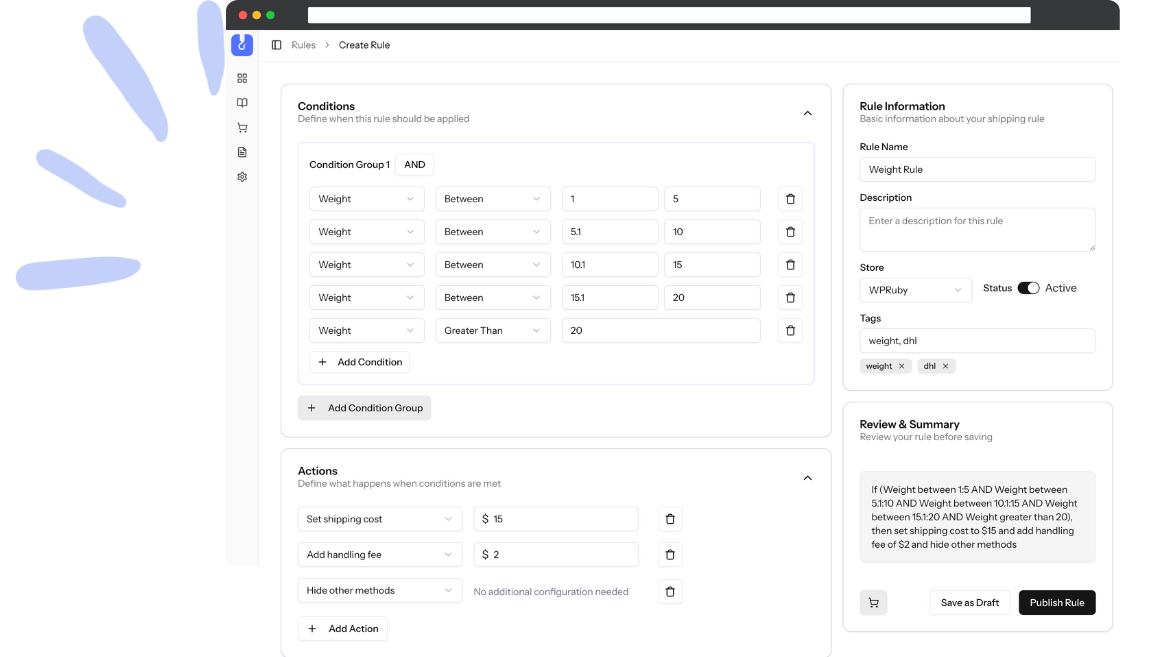Delete the Weight Between 1 and 5 condition
This screenshot has height=657, width=1171.
pos(790,199)
